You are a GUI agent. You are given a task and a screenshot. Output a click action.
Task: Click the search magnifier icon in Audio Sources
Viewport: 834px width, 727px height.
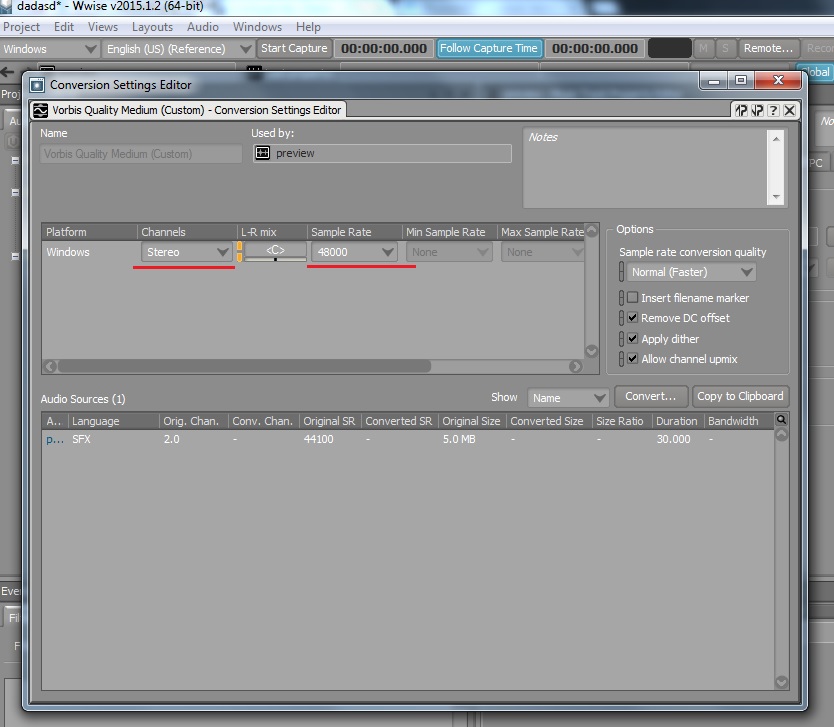(781, 420)
